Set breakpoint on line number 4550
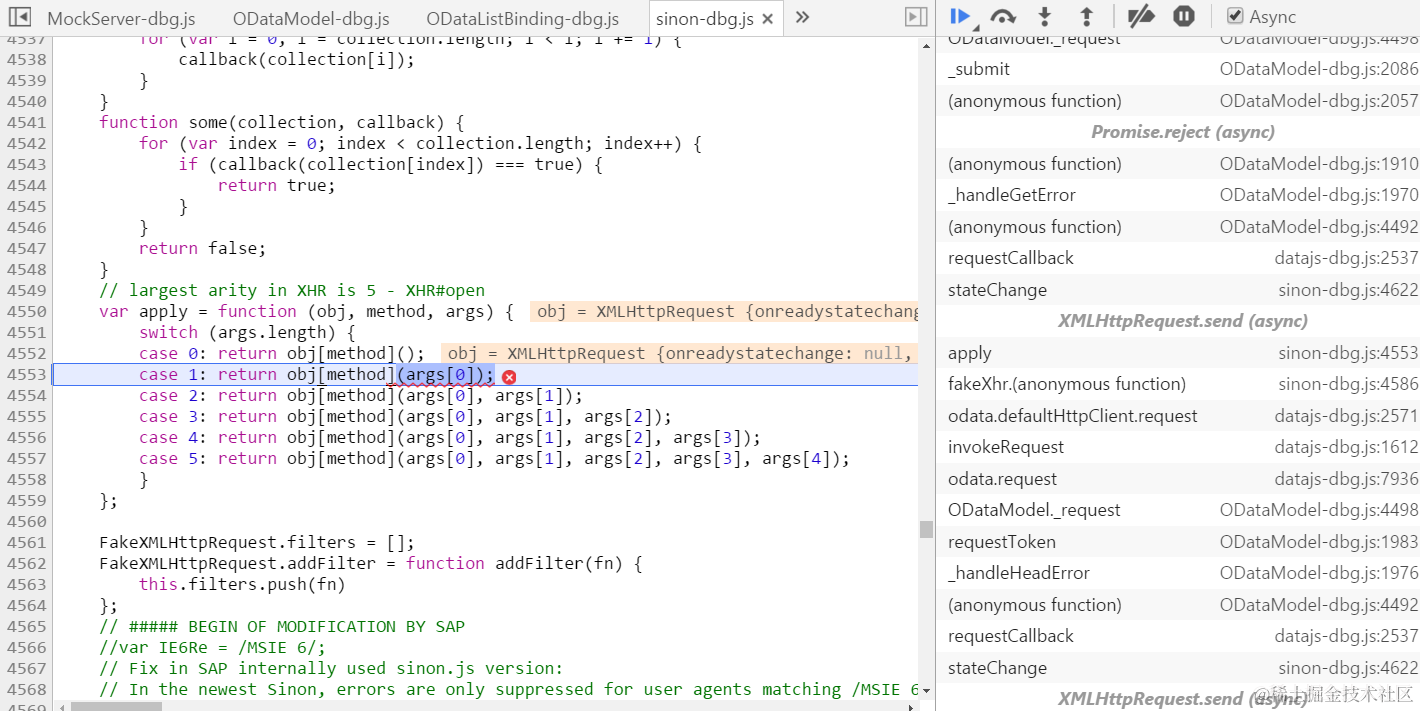Viewport: 1420px width, 711px height. click(x=25, y=311)
